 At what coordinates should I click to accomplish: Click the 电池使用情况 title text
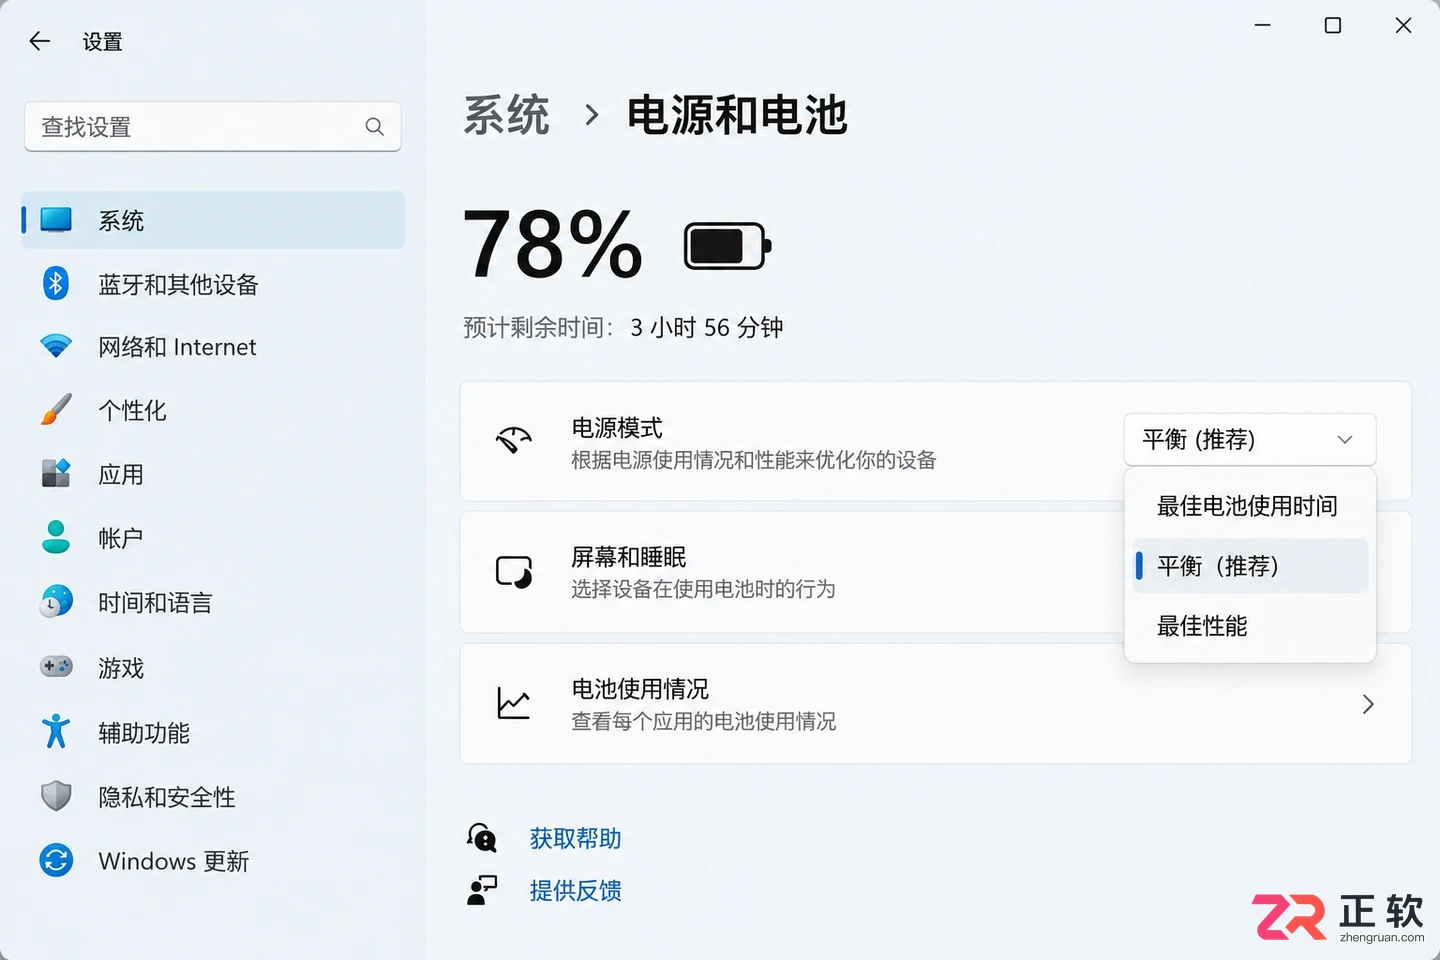point(640,689)
